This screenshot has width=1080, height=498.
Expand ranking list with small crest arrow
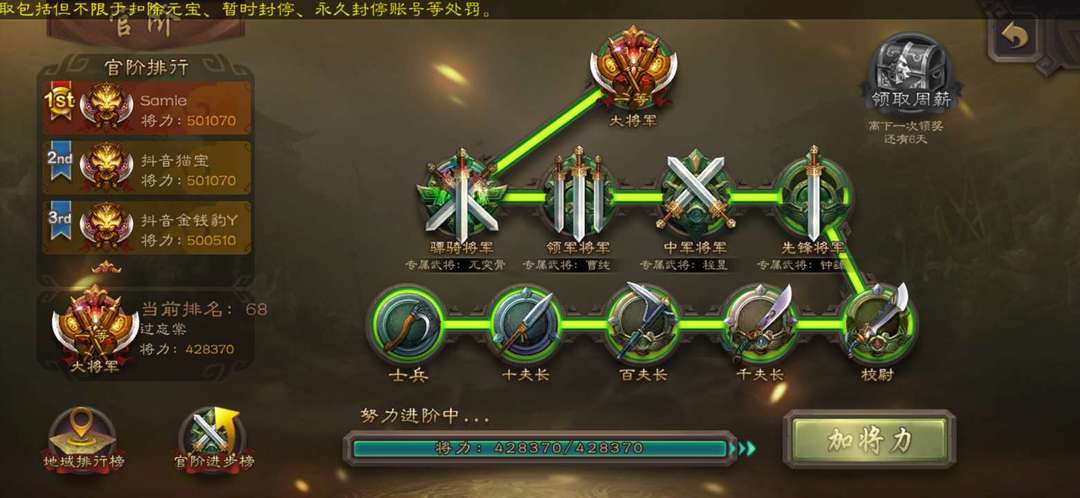click(106, 267)
